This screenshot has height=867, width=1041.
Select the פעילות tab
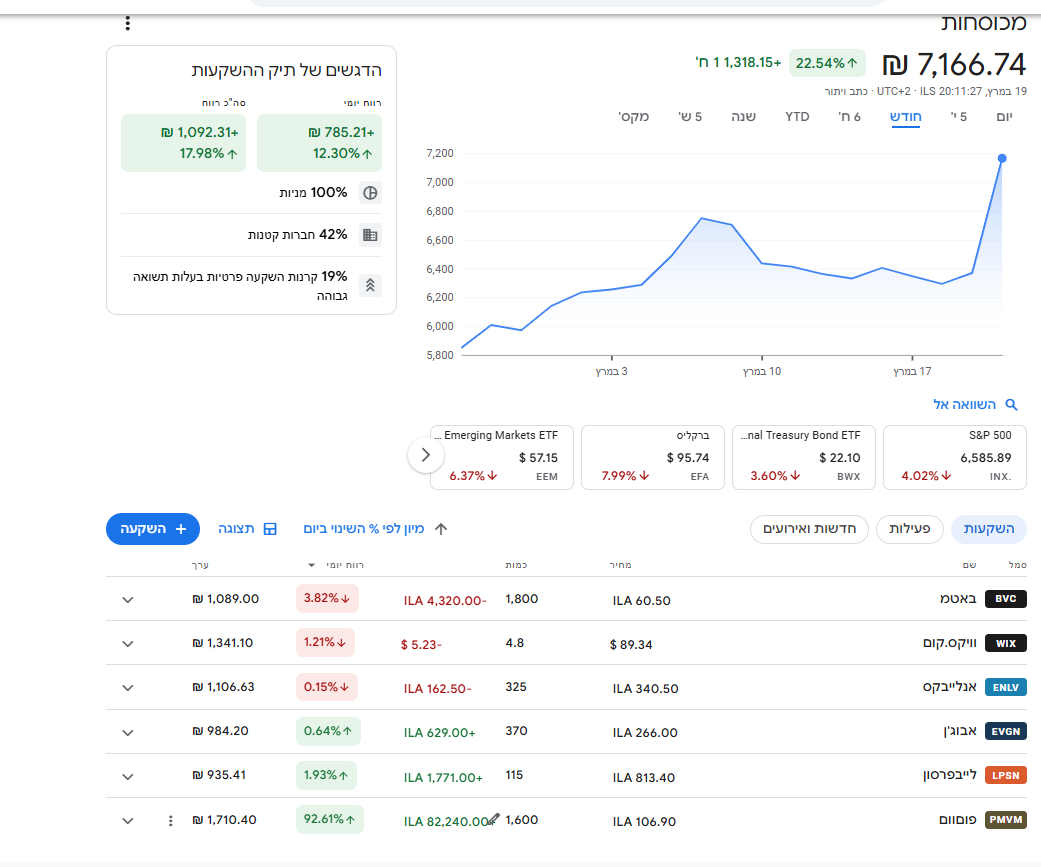910,529
